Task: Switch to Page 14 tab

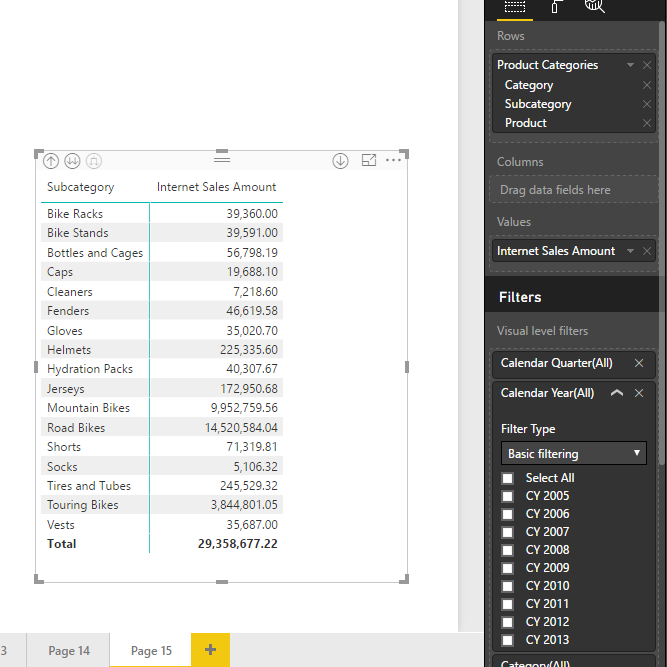Action: pos(68,650)
